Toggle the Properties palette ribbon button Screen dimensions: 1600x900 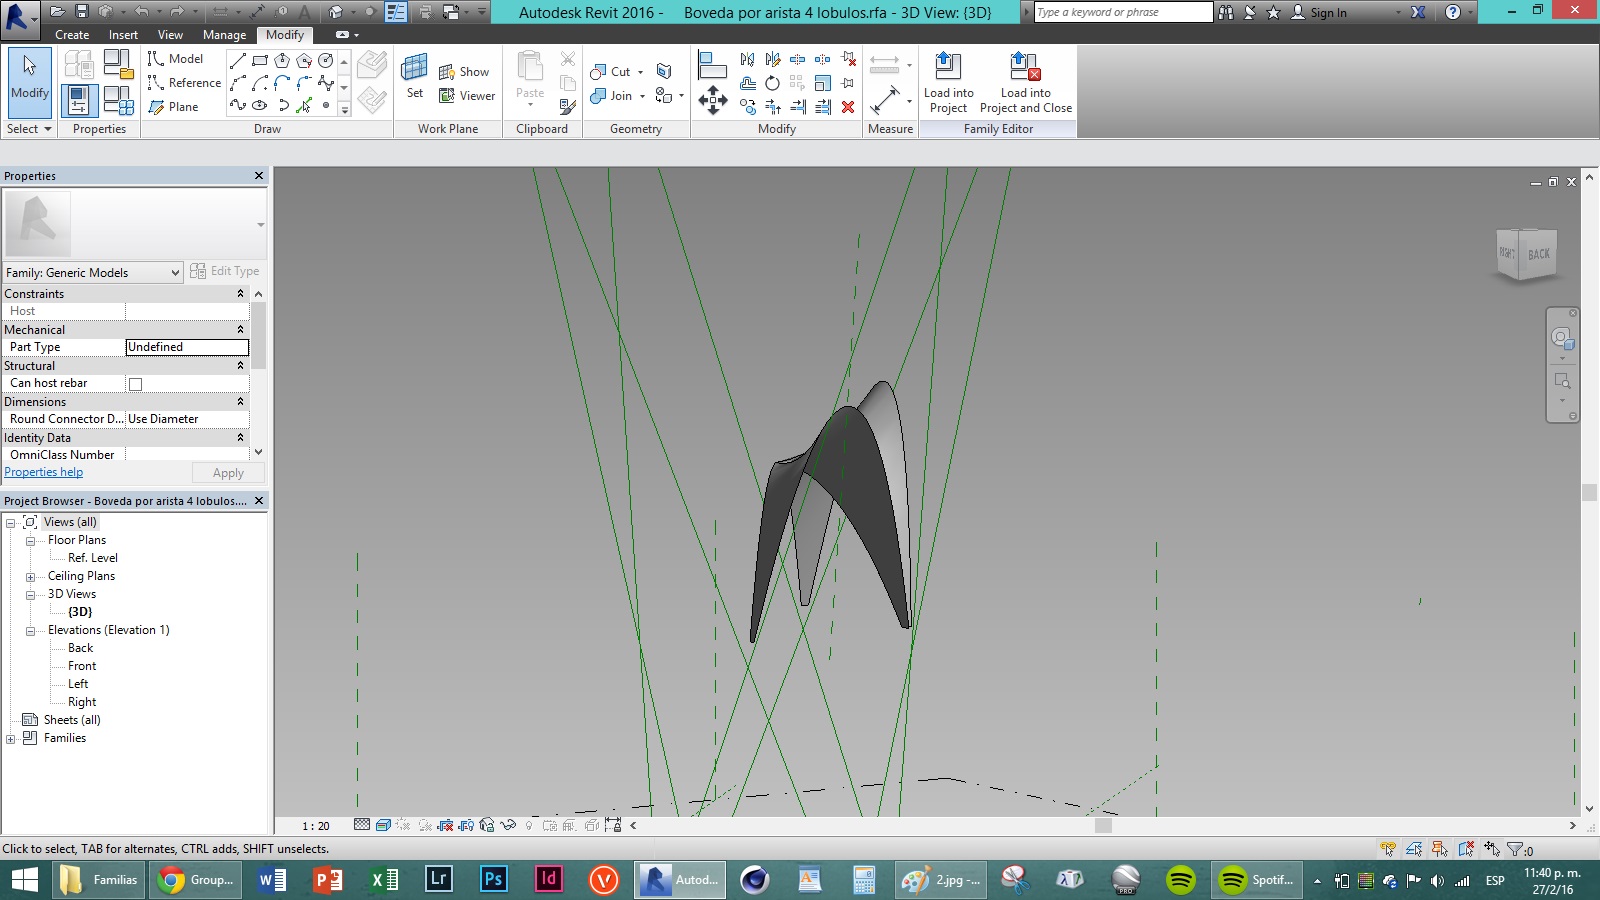click(x=79, y=101)
